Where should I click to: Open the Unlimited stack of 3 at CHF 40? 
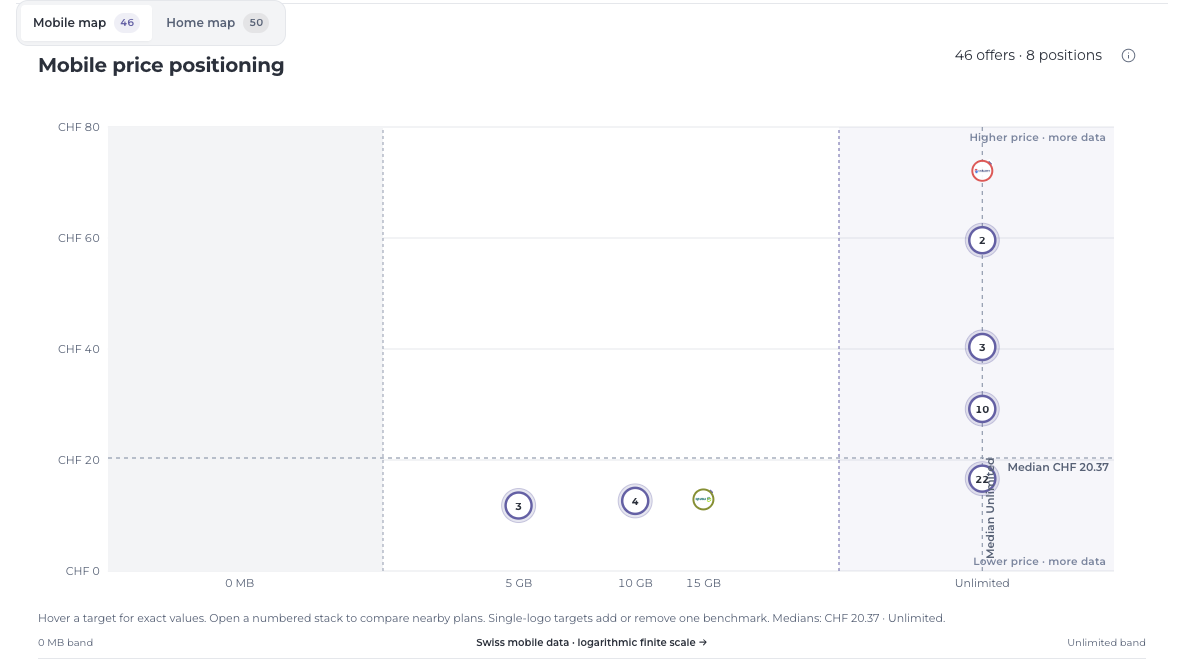[982, 347]
